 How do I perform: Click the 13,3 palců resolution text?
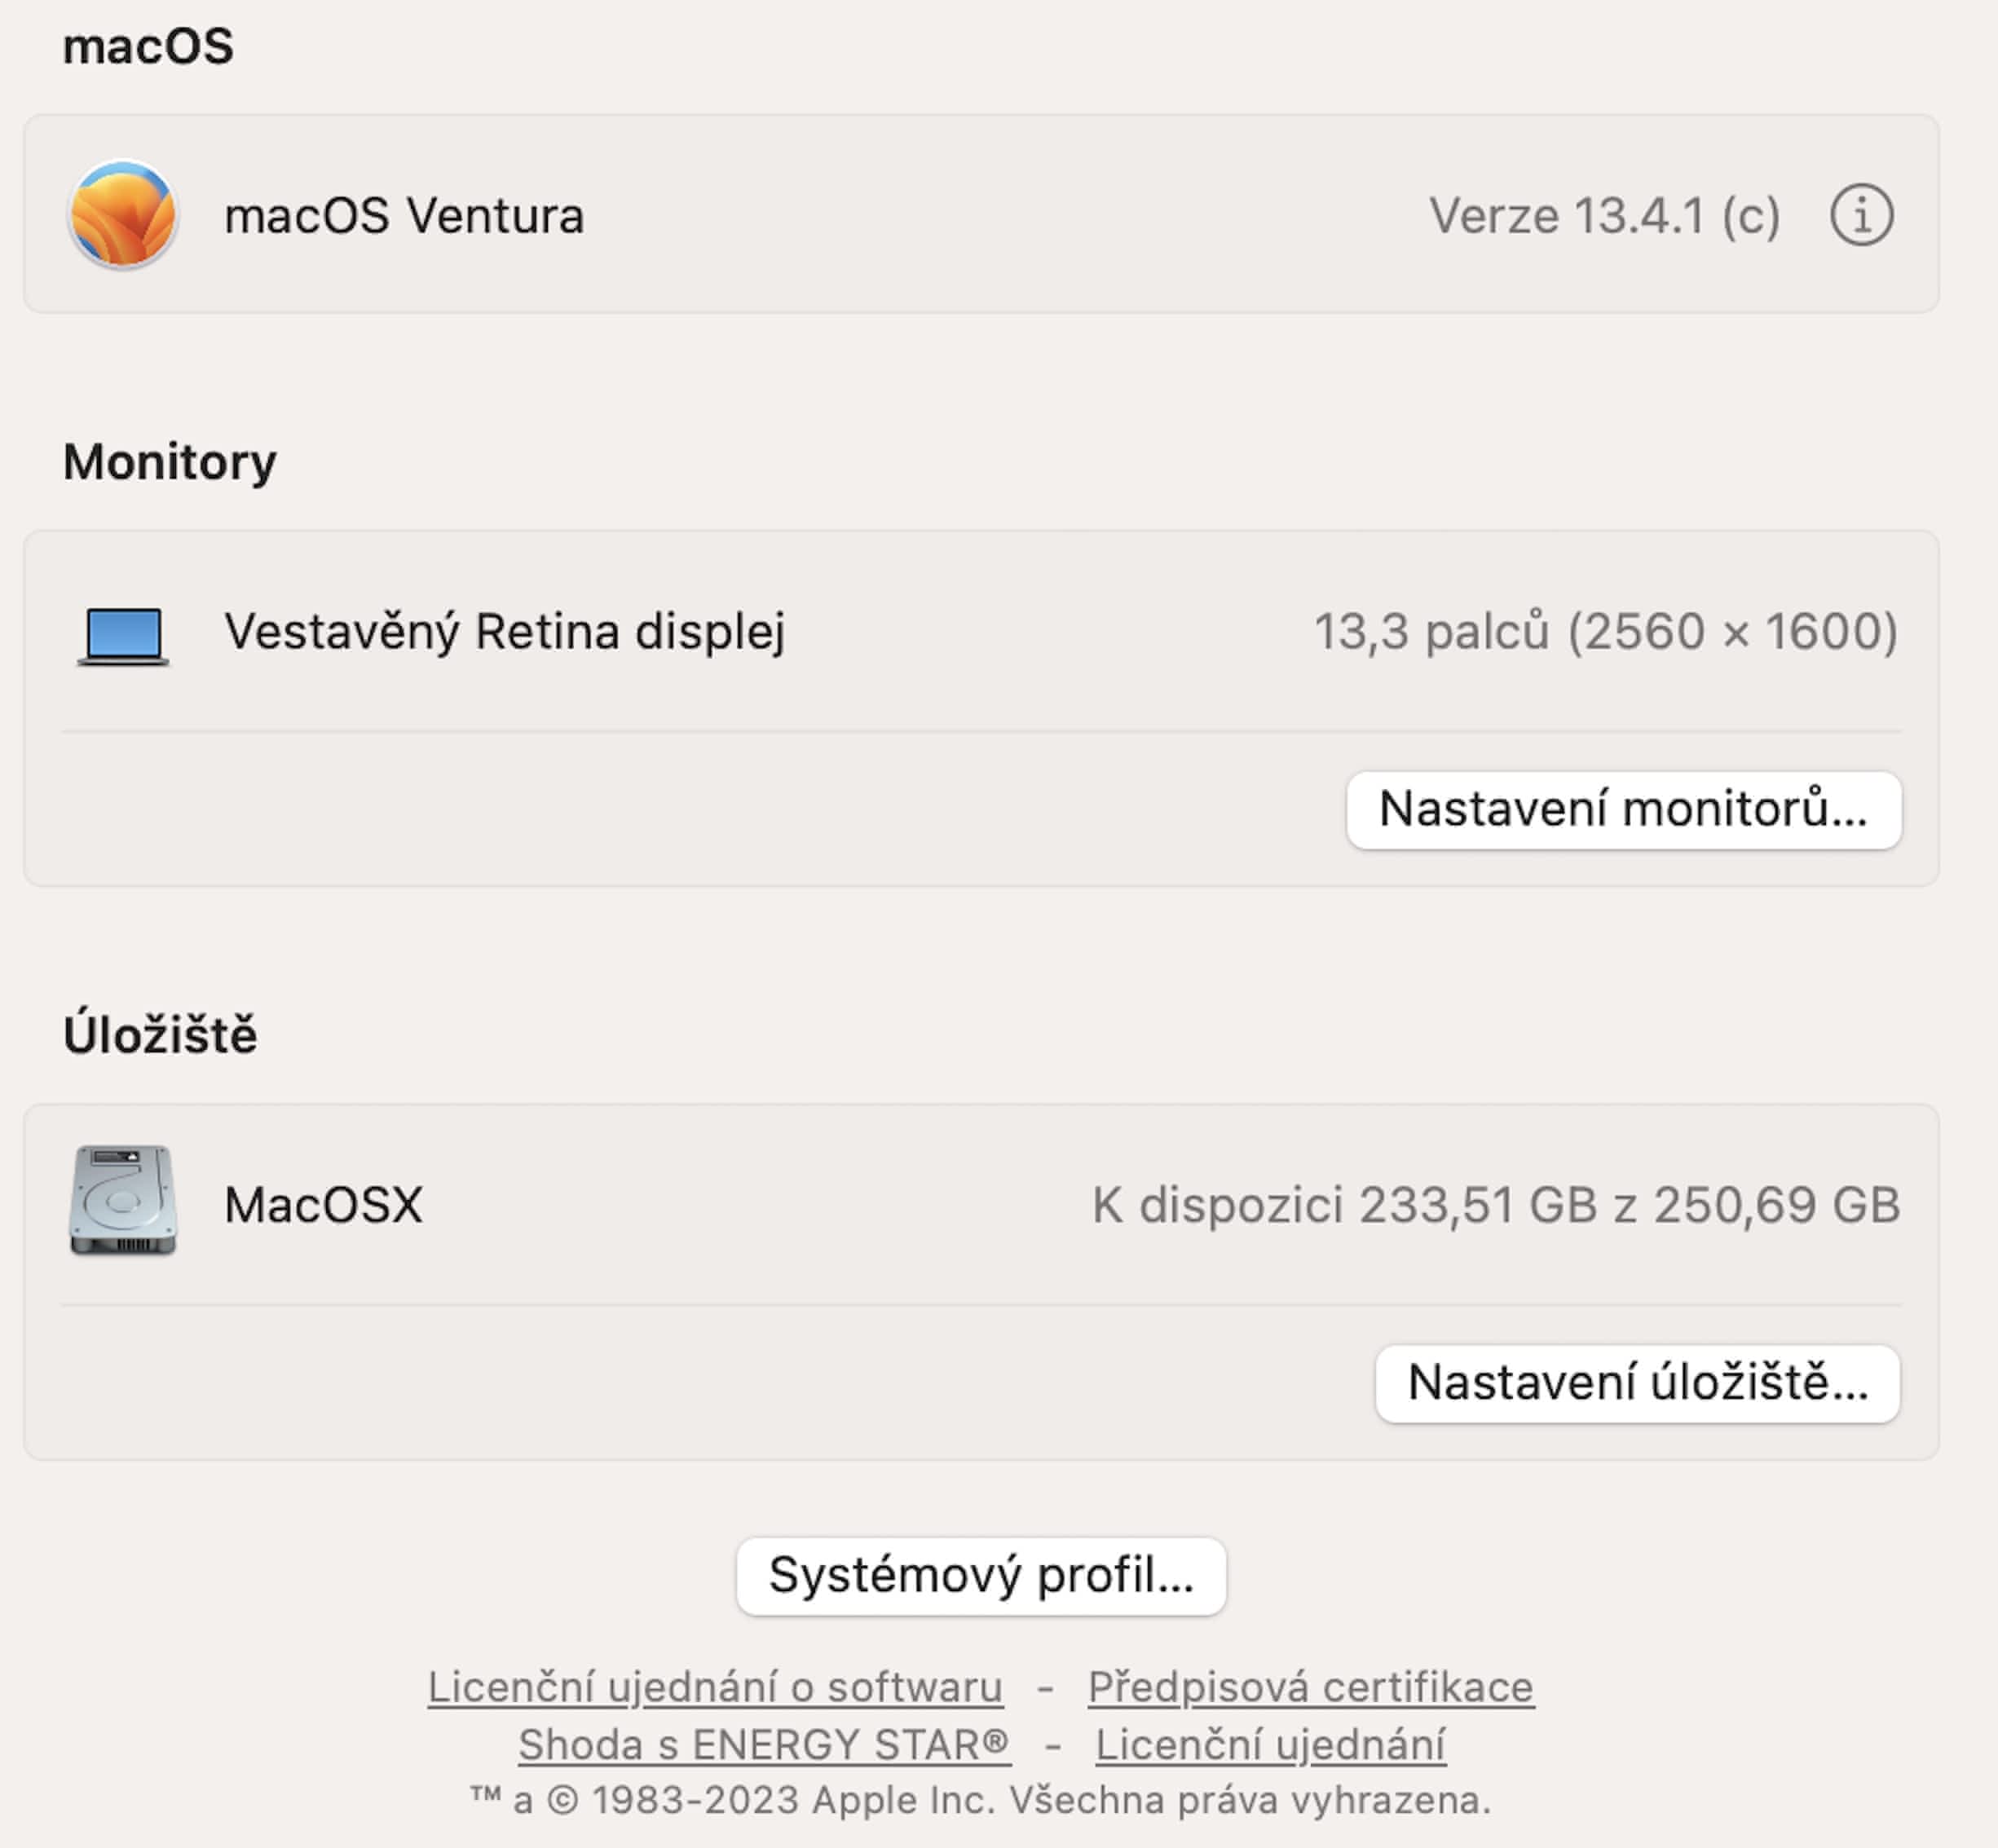(x=1605, y=632)
